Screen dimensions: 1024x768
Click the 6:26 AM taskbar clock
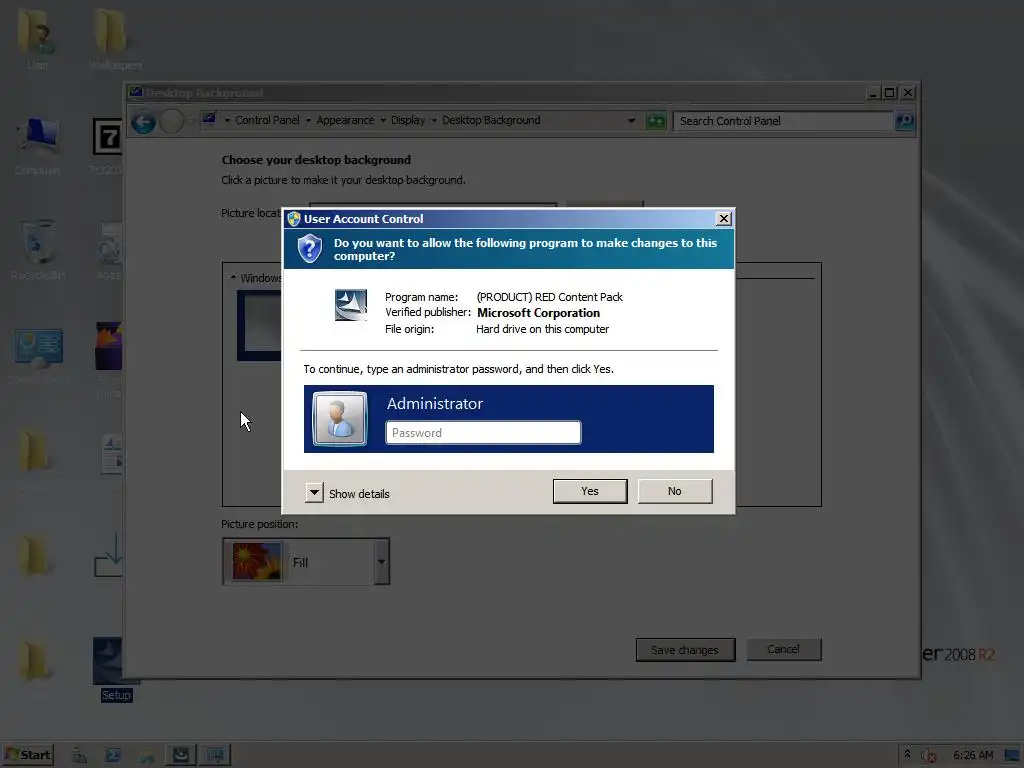point(973,755)
